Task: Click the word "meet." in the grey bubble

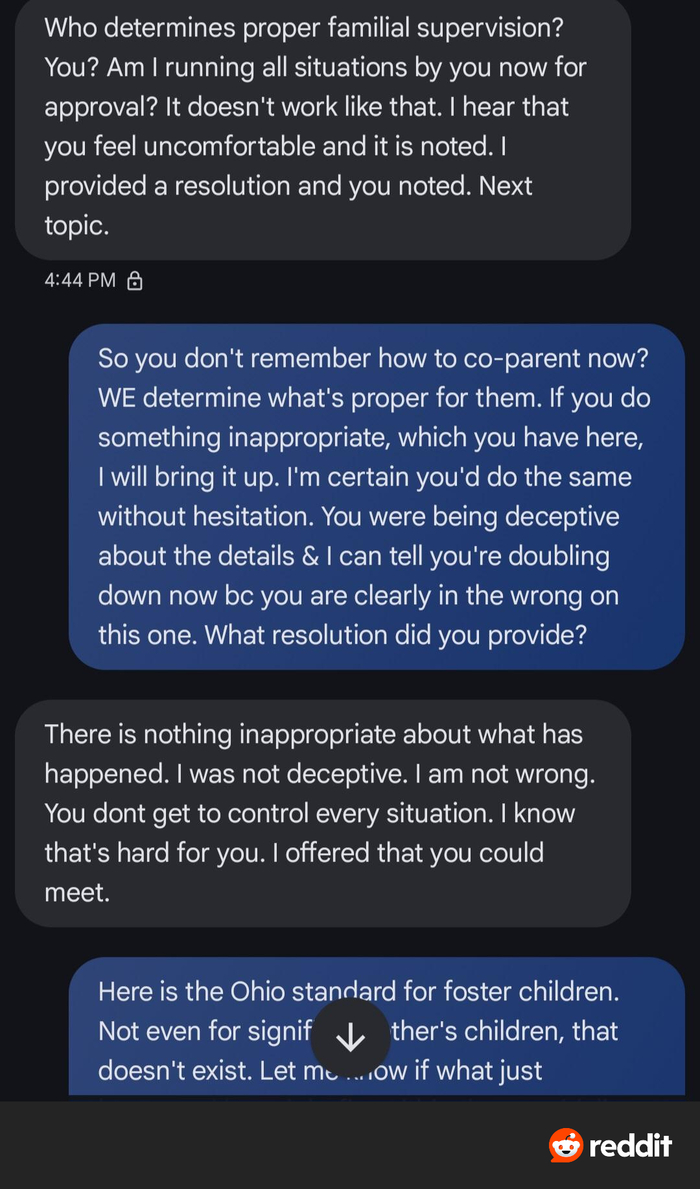Action: click(76, 892)
